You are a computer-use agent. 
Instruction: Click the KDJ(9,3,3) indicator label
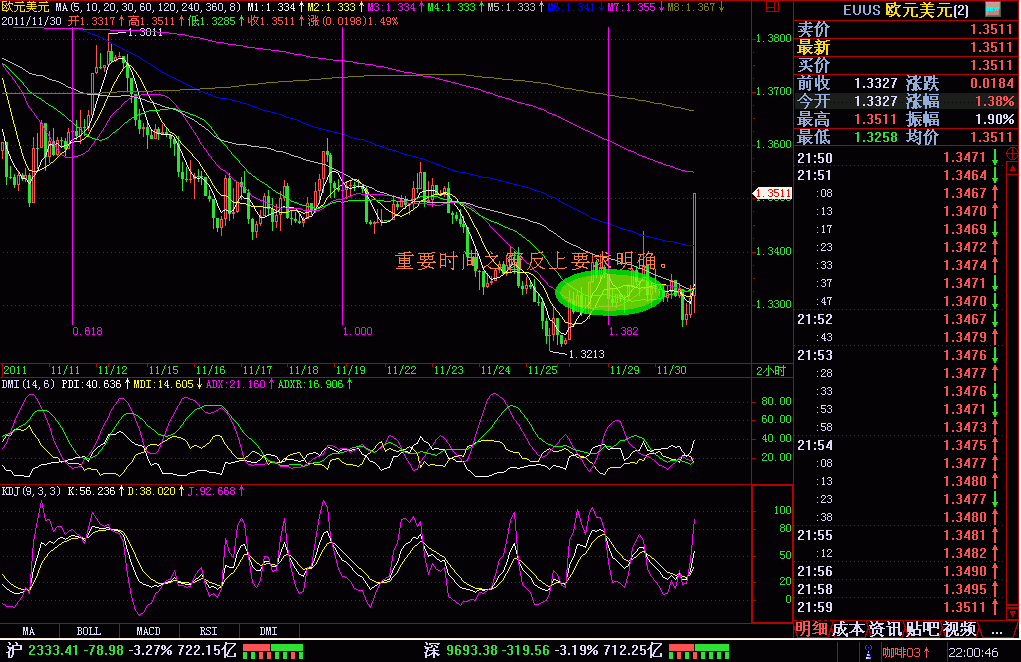[x=31, y=491]
